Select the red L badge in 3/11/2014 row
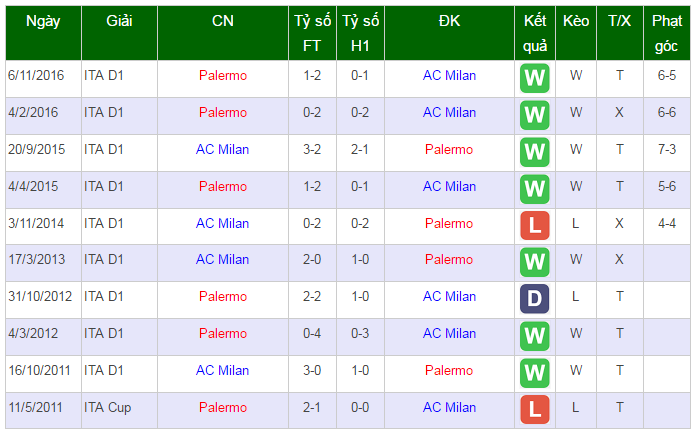Image resolution: width=697 pixels, height=435 pixels. click(x=534, y=226)
